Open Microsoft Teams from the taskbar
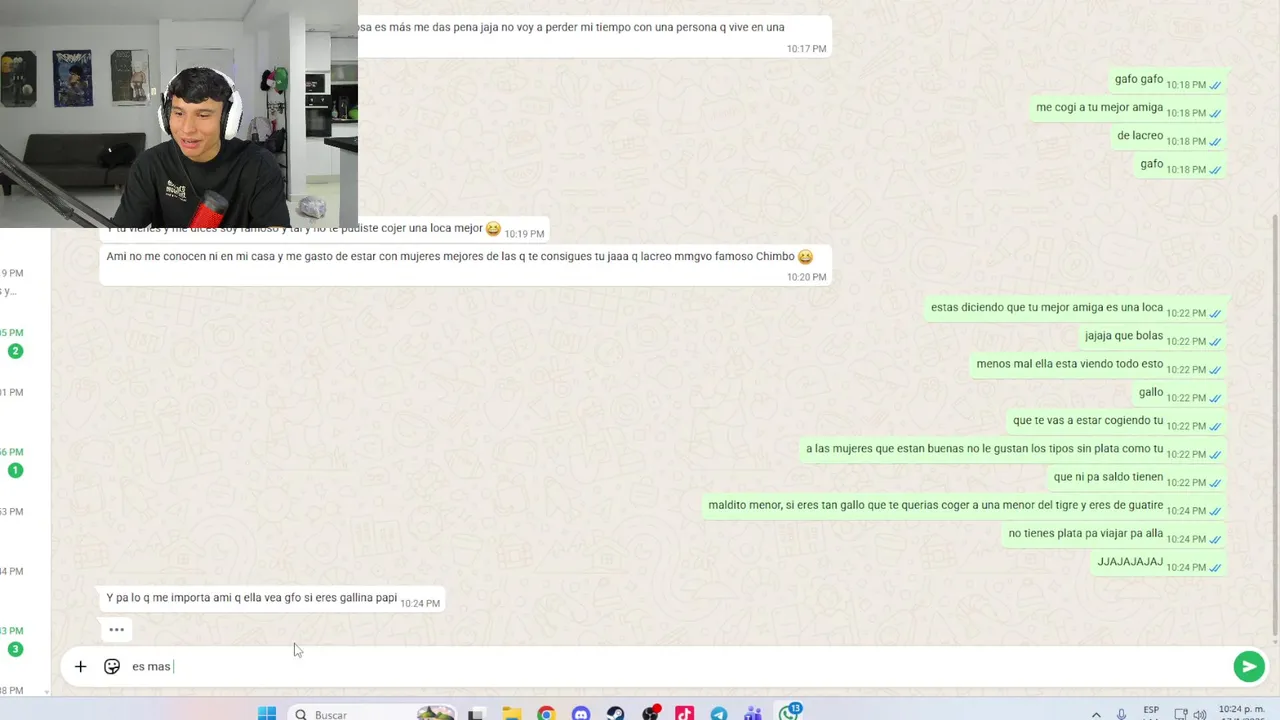The width and height of the screenshot is (1280, 720). click(753, 714)
